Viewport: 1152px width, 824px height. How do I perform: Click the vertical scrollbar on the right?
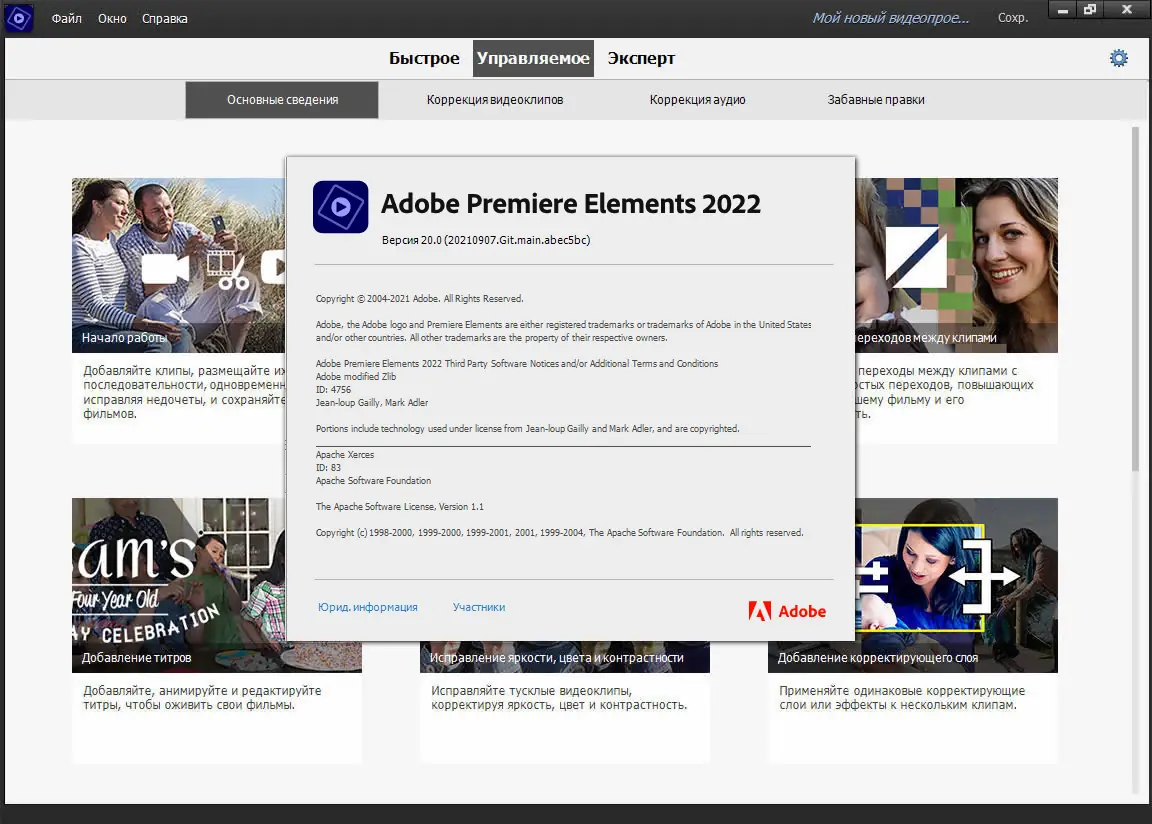1135,299
